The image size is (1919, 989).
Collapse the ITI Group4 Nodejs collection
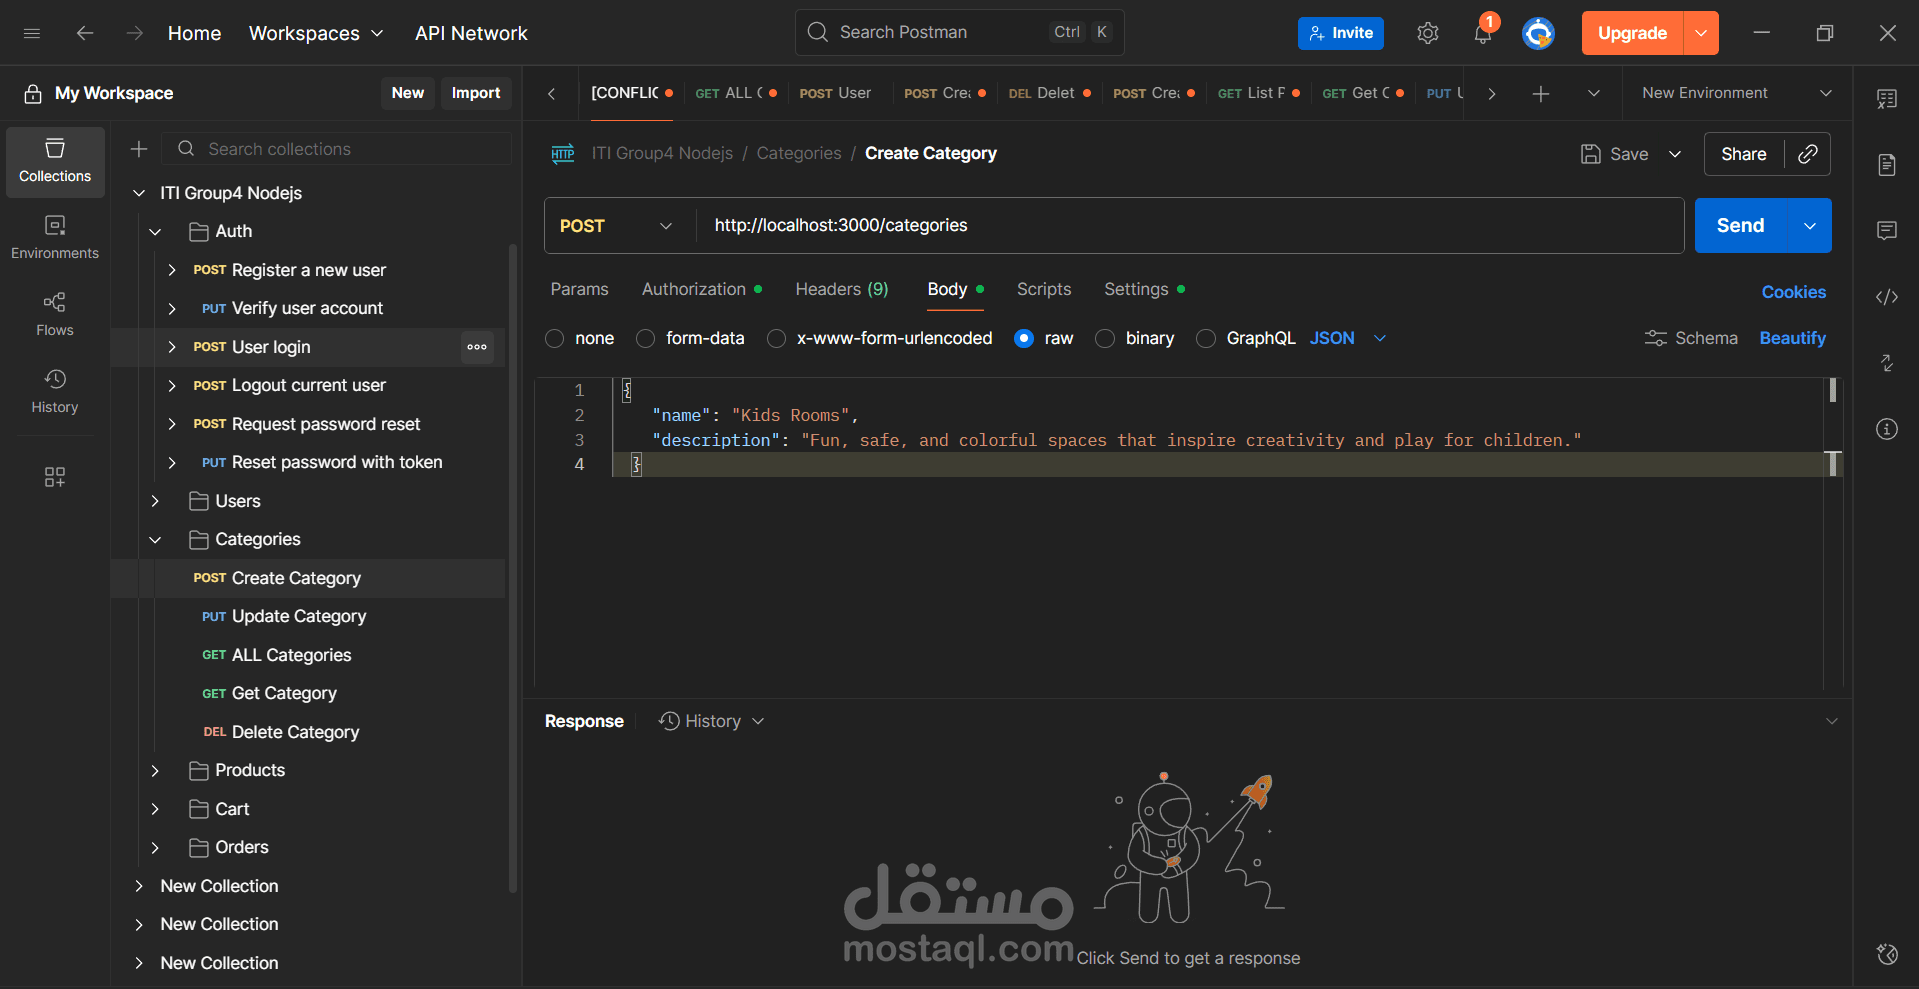tap(139, 193)
